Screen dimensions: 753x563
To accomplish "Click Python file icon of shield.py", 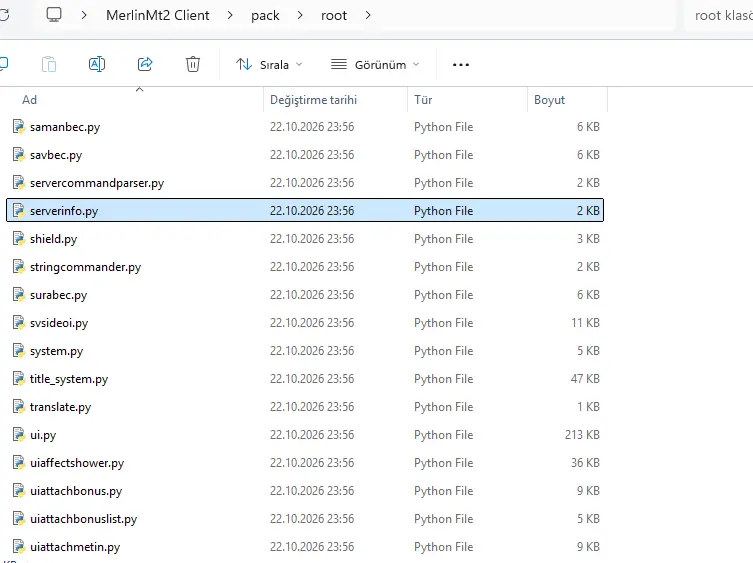I will pos(18,238).
